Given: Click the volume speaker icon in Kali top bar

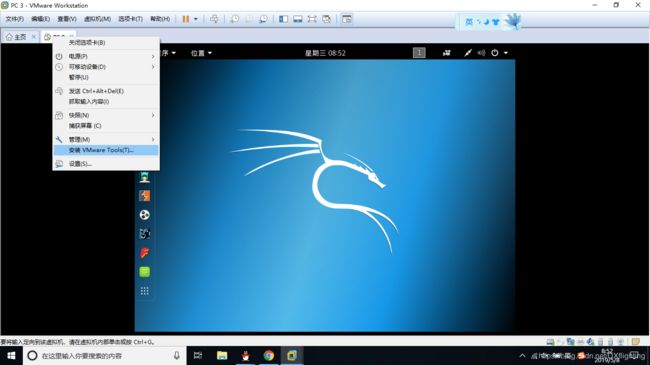Looking at the screenshot, I should pos(481,53).
